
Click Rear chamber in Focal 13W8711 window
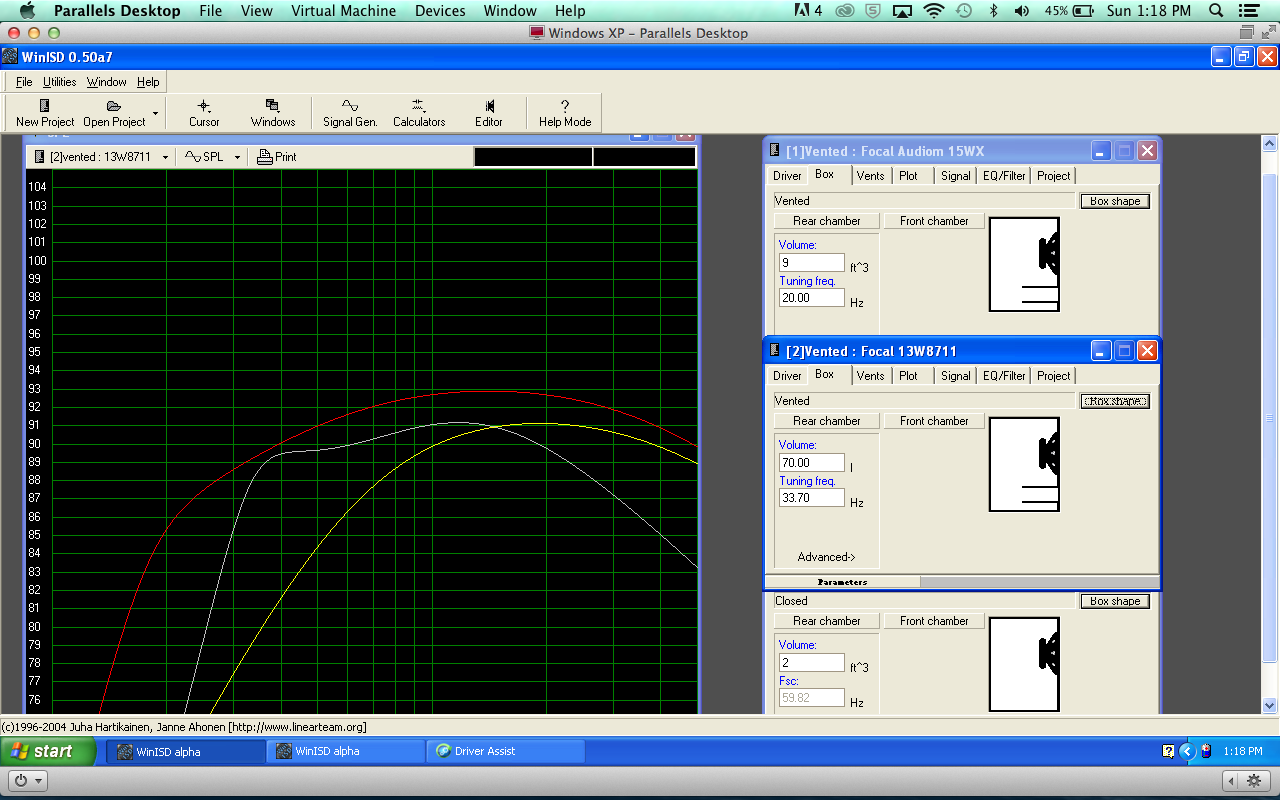(826, 421)
